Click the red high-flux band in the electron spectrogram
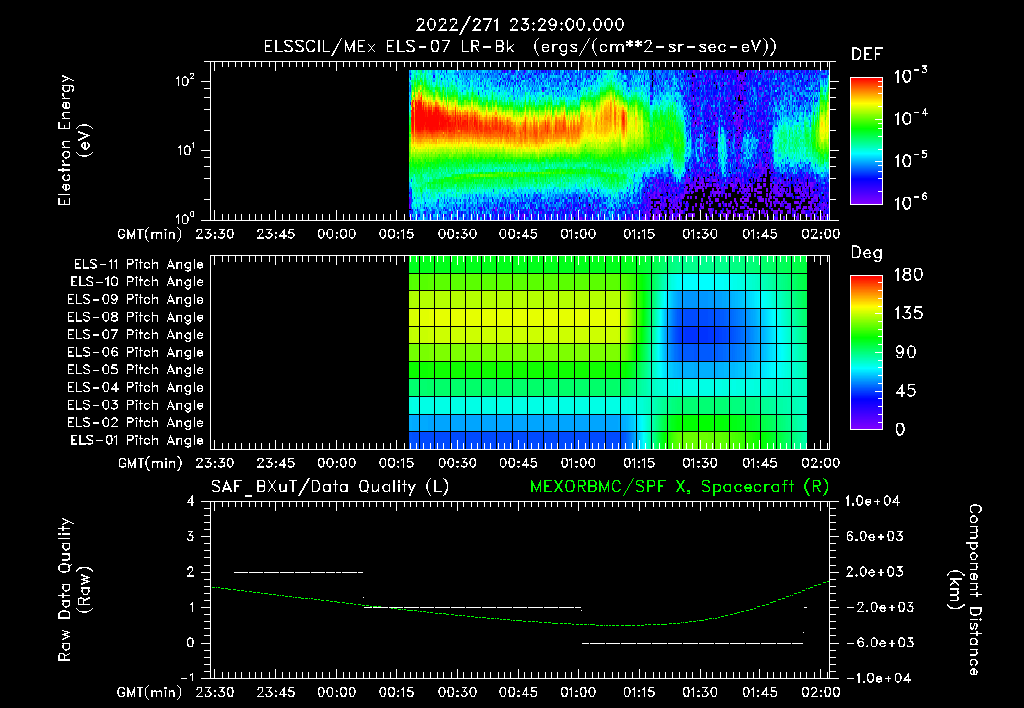The image size is (1024, 708). [x=496, y=122]
